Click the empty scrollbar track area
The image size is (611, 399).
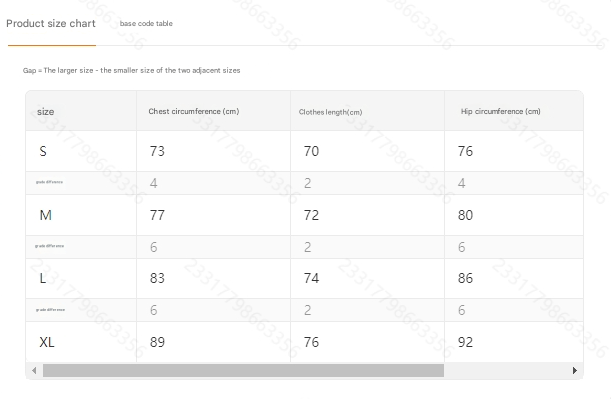pyautogui.click(x=507, y=371)
